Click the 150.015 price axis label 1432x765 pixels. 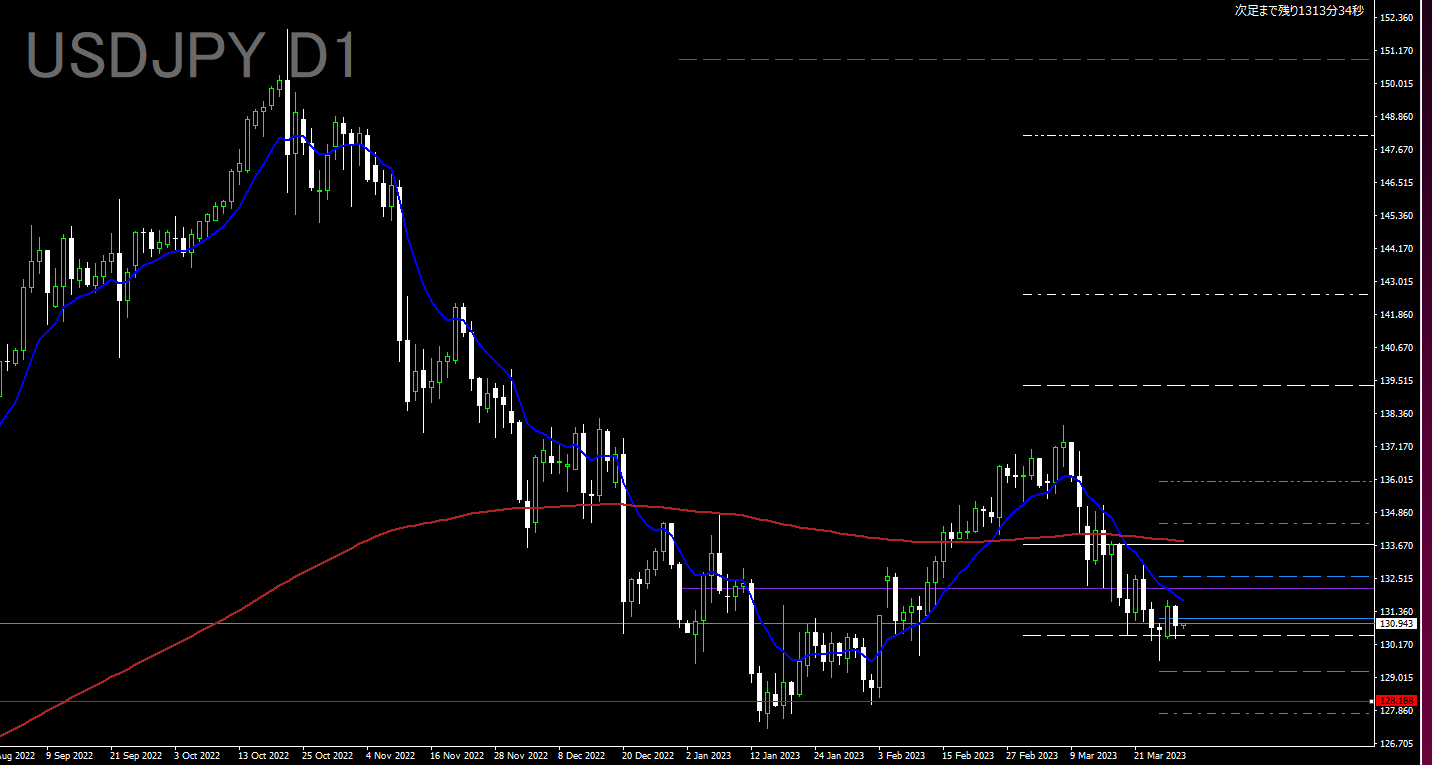(x=1396, y=84)
